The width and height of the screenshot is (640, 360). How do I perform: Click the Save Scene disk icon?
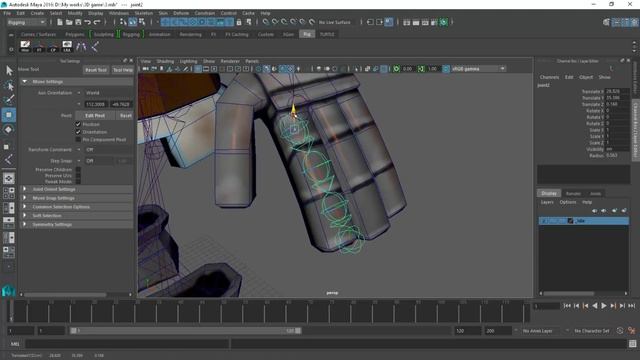pyautogui.click(x=78, y=22)
